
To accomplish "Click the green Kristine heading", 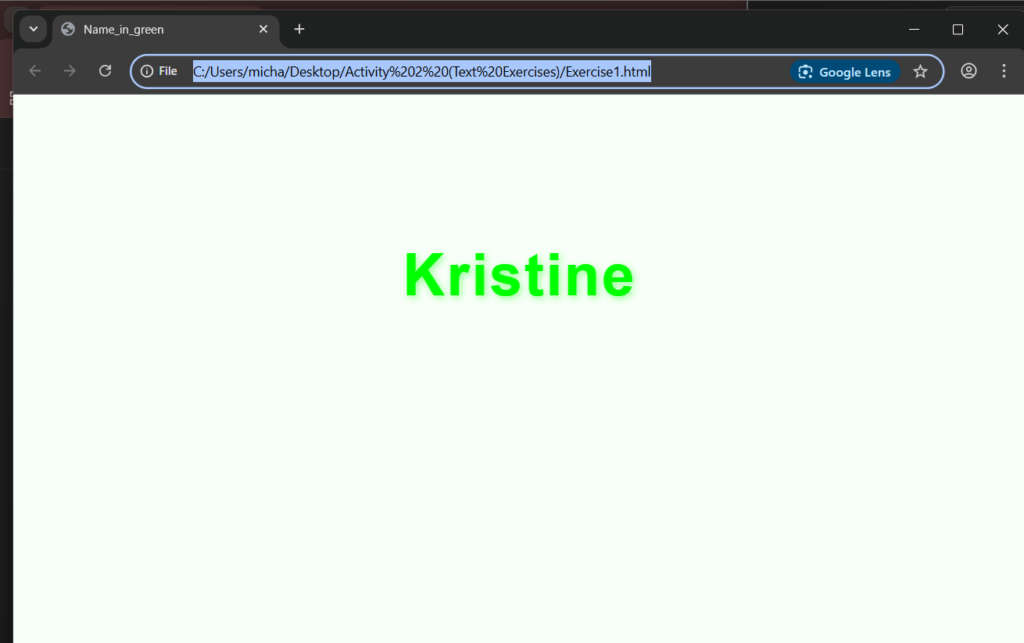I will (519, 275).
